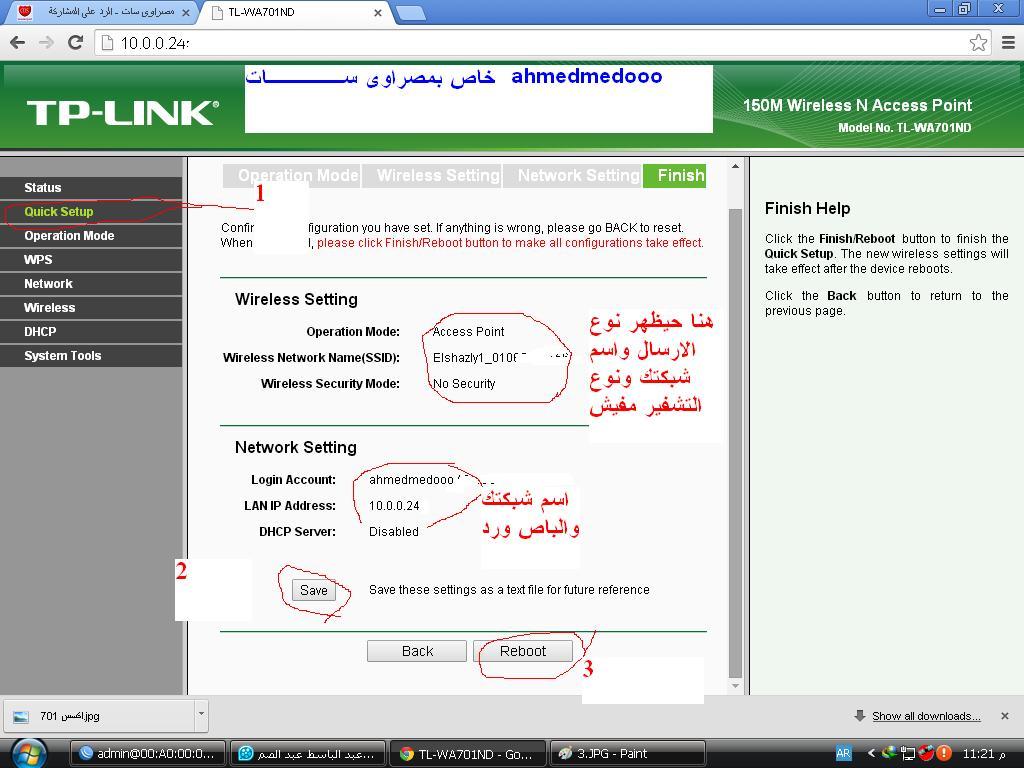Open a new browser tab
The width and height of the screenshot is (1024, 768).
tap(410, 12)
